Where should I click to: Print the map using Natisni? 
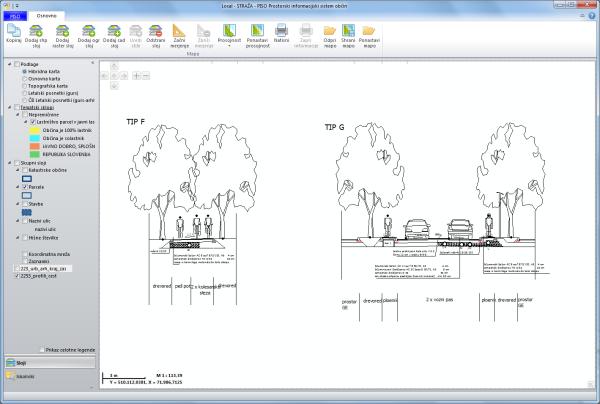pyautogui.click(x=281, y=34)
